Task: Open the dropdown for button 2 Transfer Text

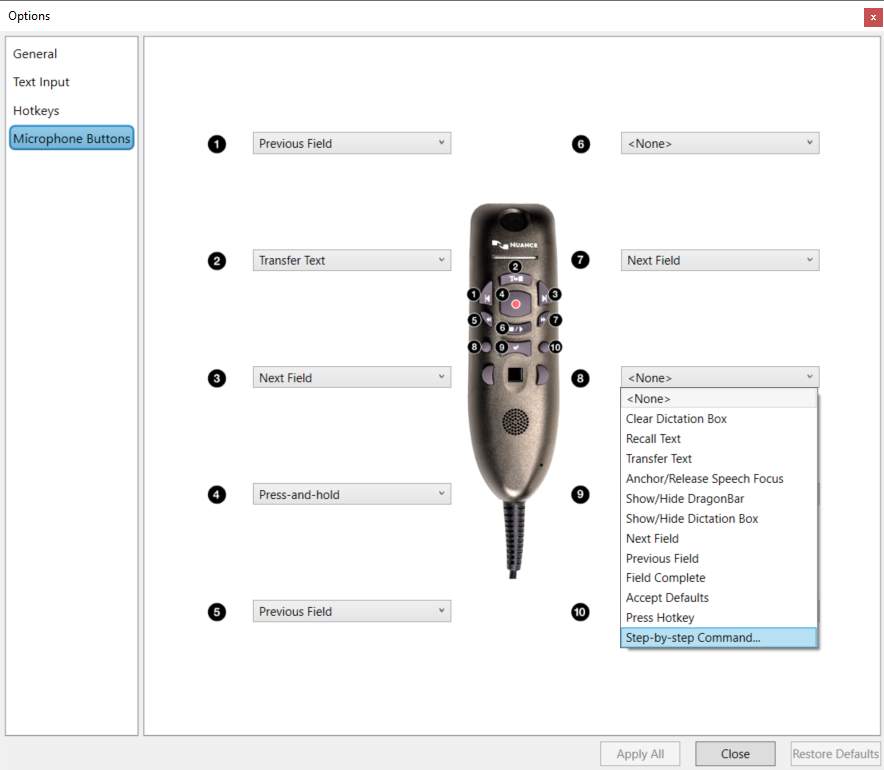Action: pos(441,260)
